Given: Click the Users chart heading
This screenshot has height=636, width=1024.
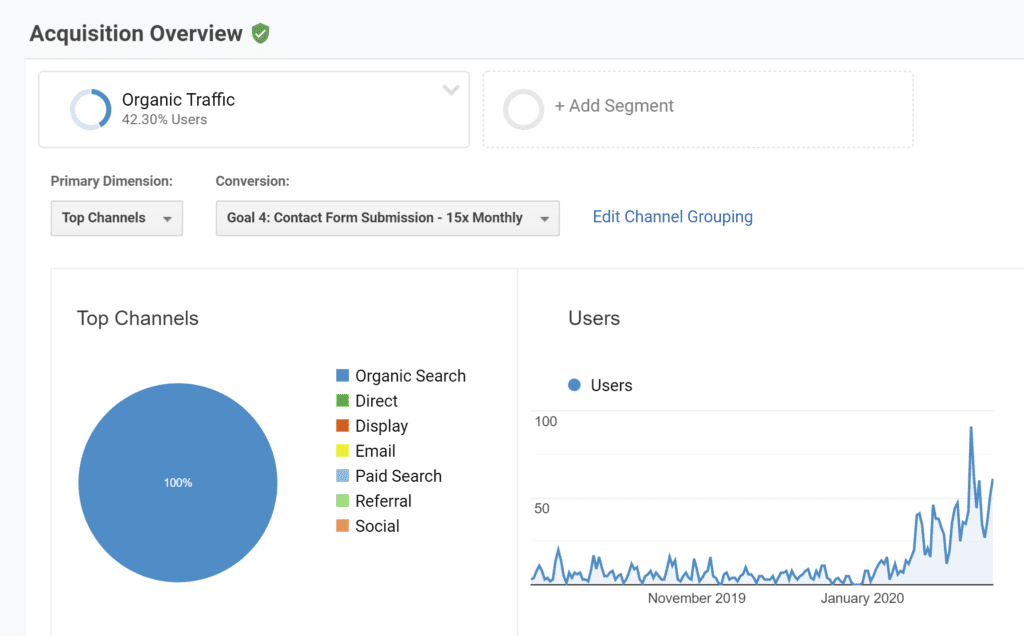Looking at the screenshot, I should click(594, 318).
